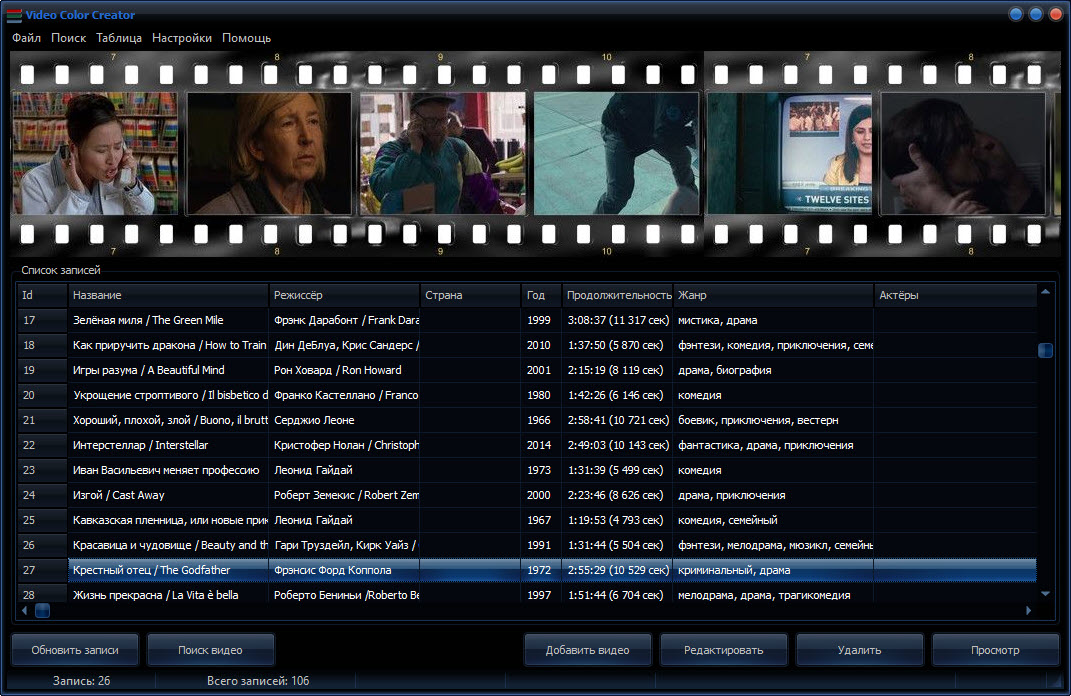
Task: Click horizontal scrollbar right arrow
Action: (x=1029, y=611)
